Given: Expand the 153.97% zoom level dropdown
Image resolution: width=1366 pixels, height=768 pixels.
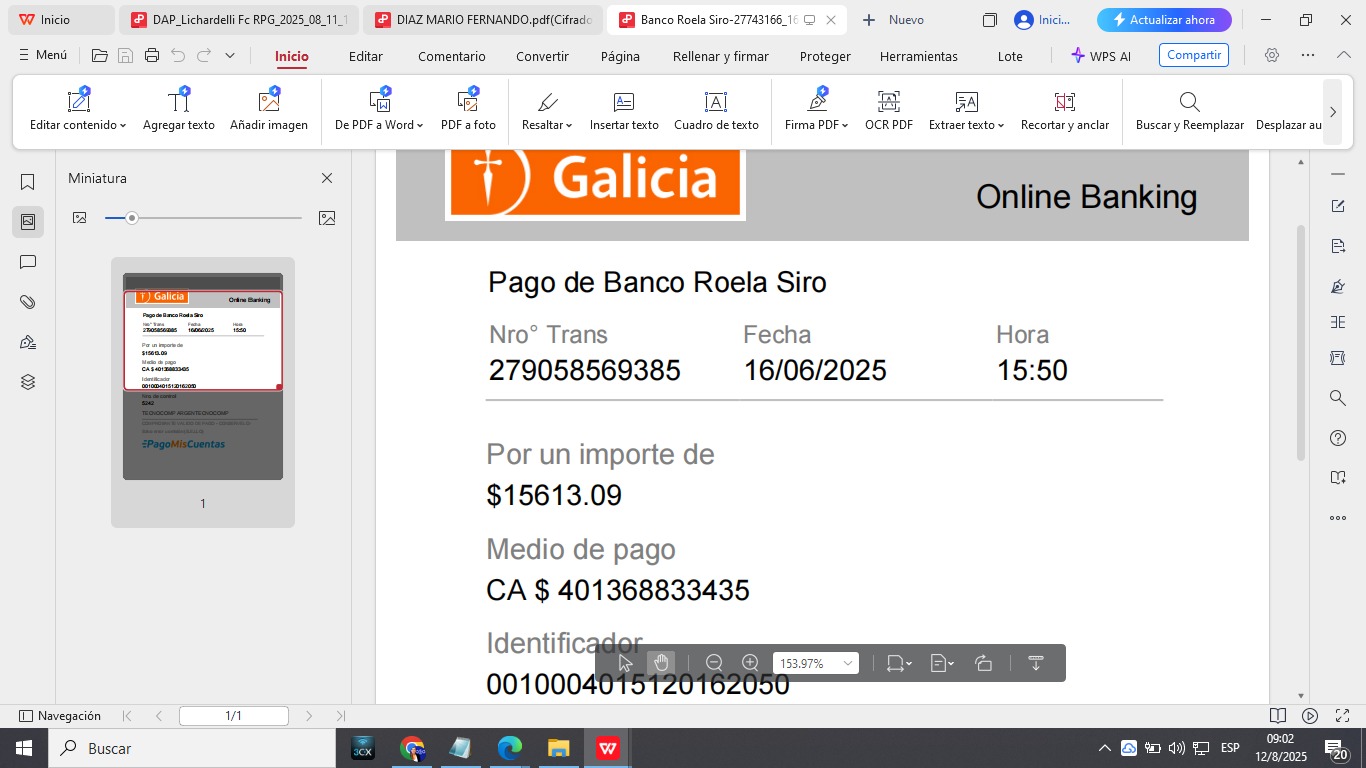Looking at the screenshot, I should tap(848, 663).
